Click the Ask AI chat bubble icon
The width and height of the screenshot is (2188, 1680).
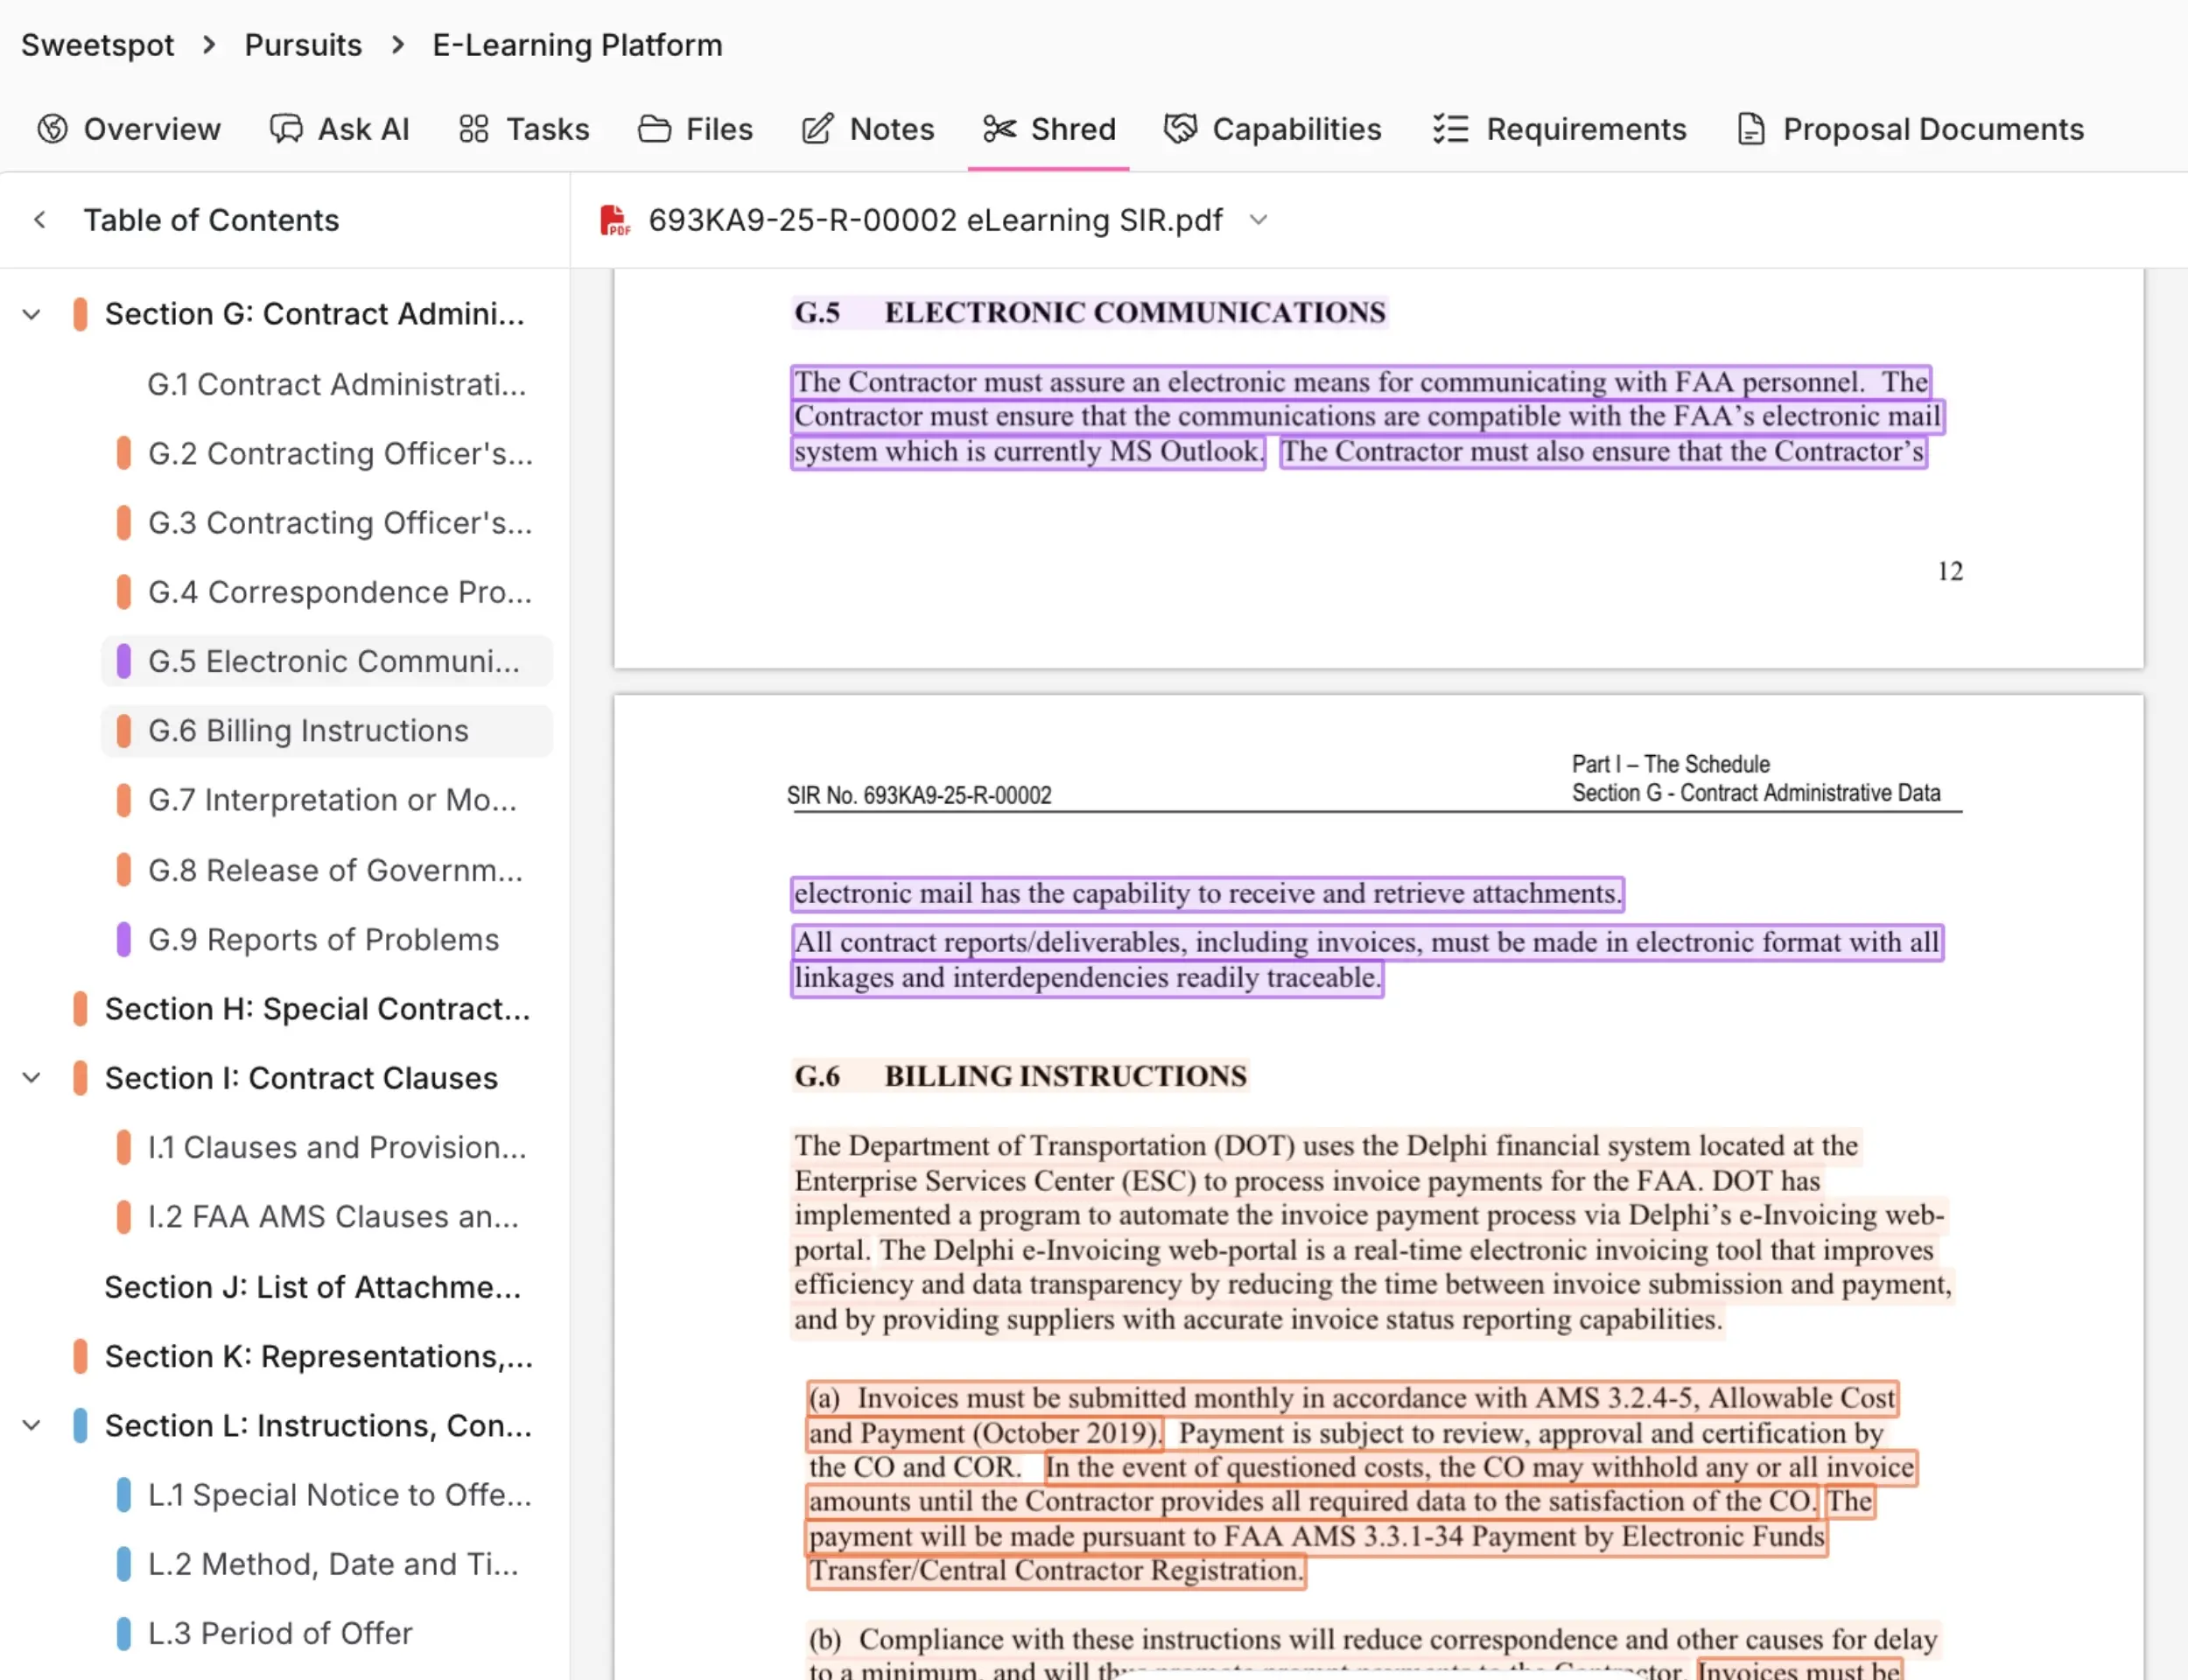click(286, 129)
